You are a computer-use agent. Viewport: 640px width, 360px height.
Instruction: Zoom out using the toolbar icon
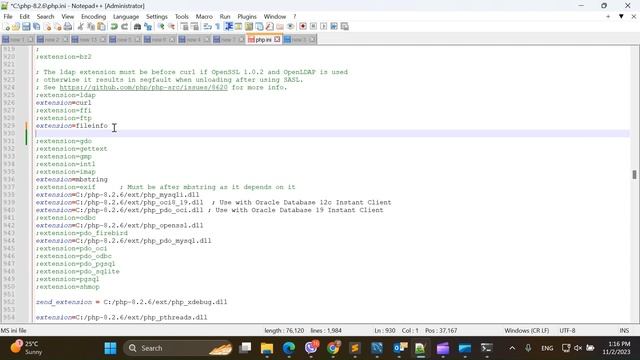[x=171, y=27]
